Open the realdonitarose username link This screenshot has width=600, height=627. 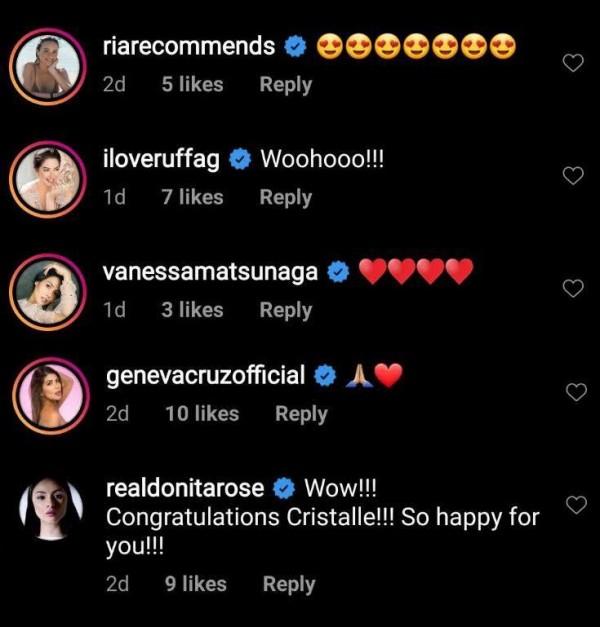pyautogui.click(x=184, y=489)
